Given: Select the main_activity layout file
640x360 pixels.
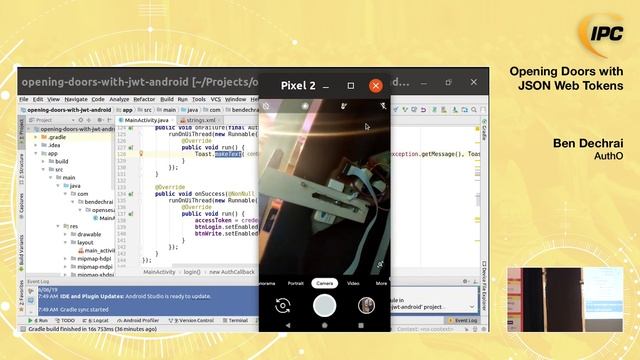Looking at the screenshot, I should click(96, 251).
